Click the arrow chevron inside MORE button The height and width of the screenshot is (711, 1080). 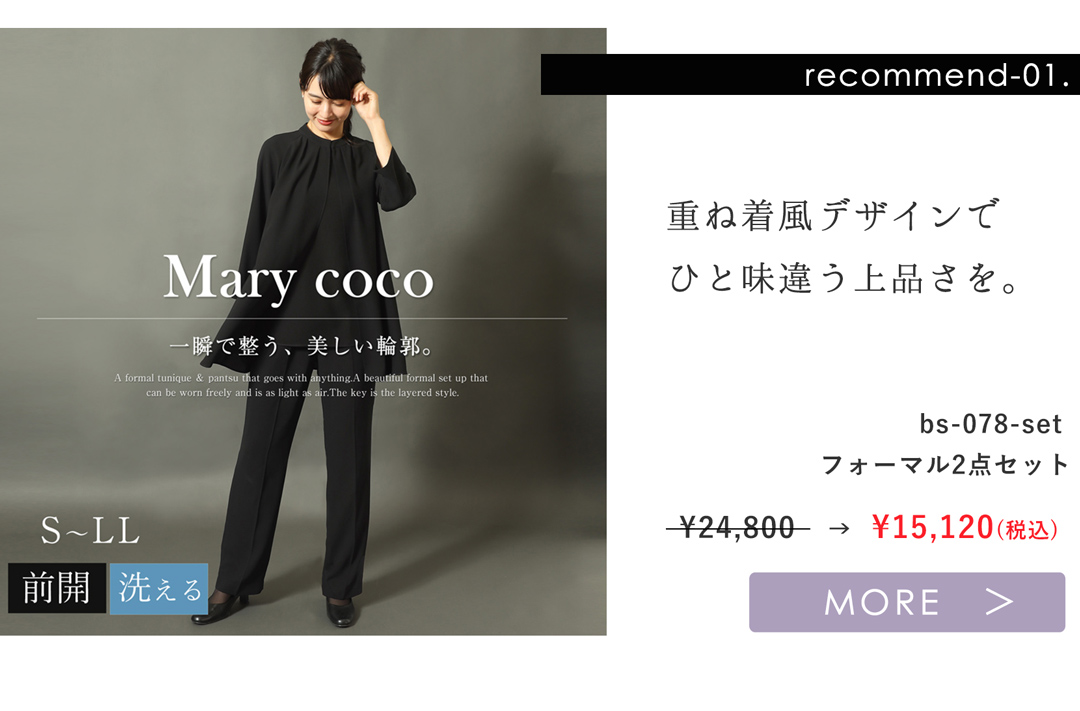tap(999, 602)
